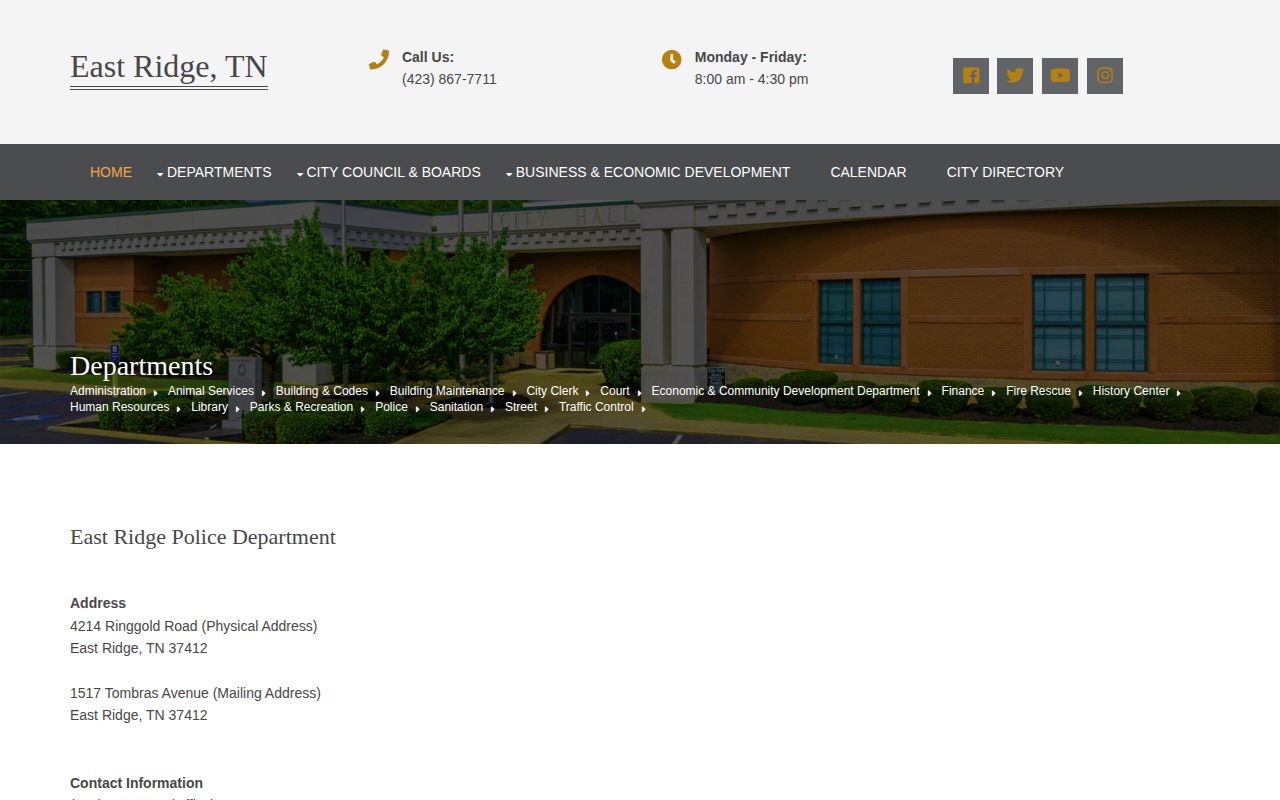This screenshot has width=1280, height=800.
Task: Visit the Library department link
Action: (x=210, y=407)
